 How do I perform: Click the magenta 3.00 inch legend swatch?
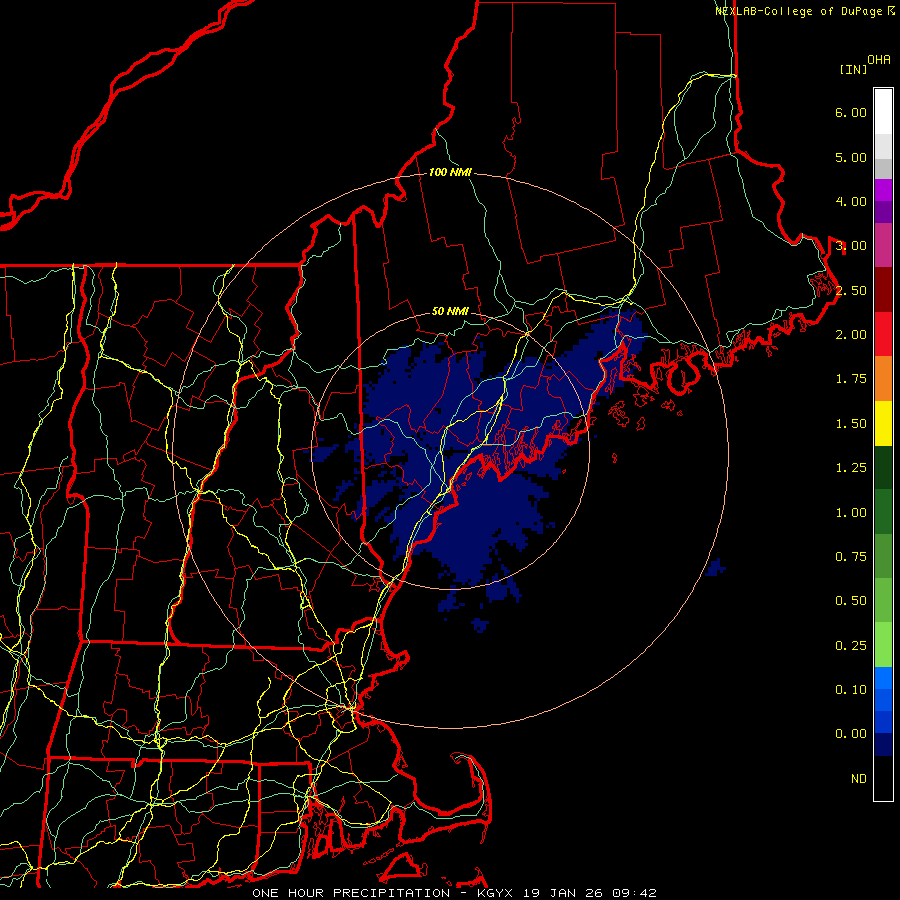883,245
